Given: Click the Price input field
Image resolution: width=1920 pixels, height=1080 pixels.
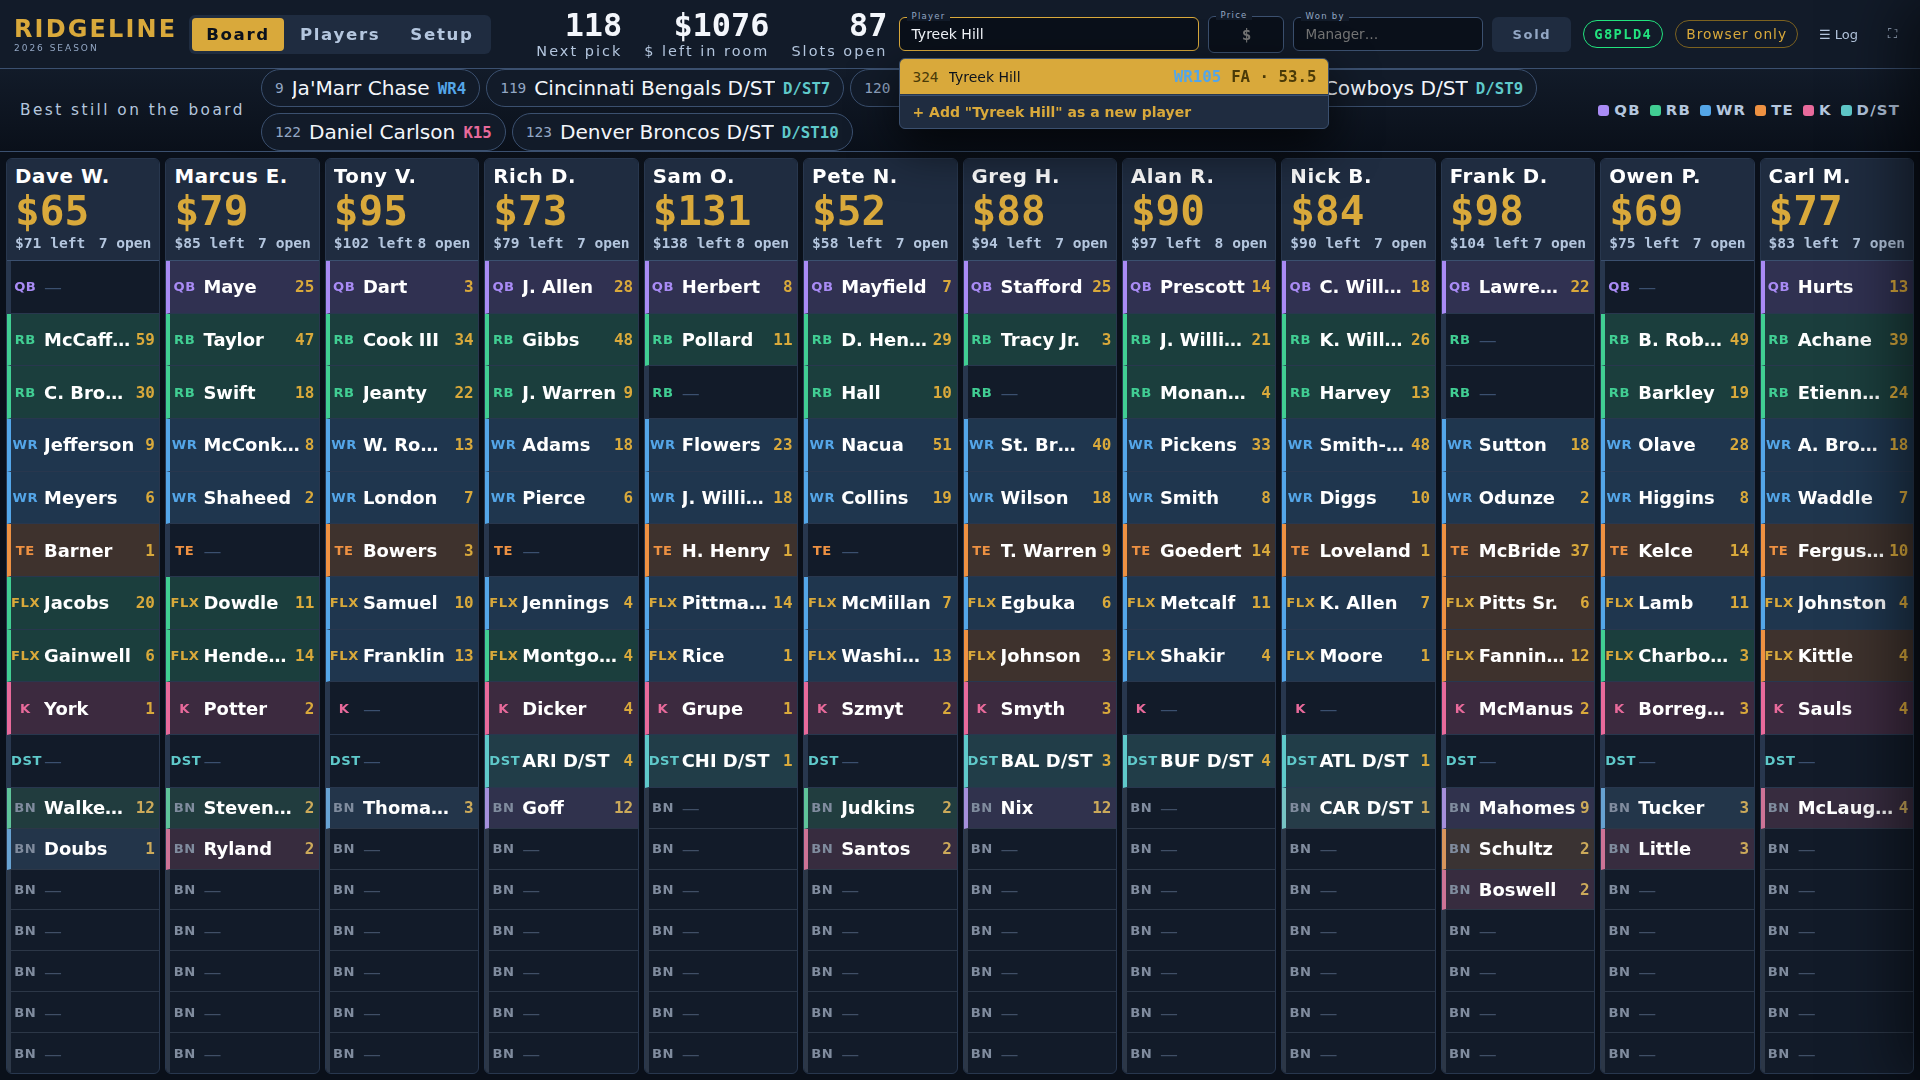Looking at the screenshot, I should [1246, 34].
